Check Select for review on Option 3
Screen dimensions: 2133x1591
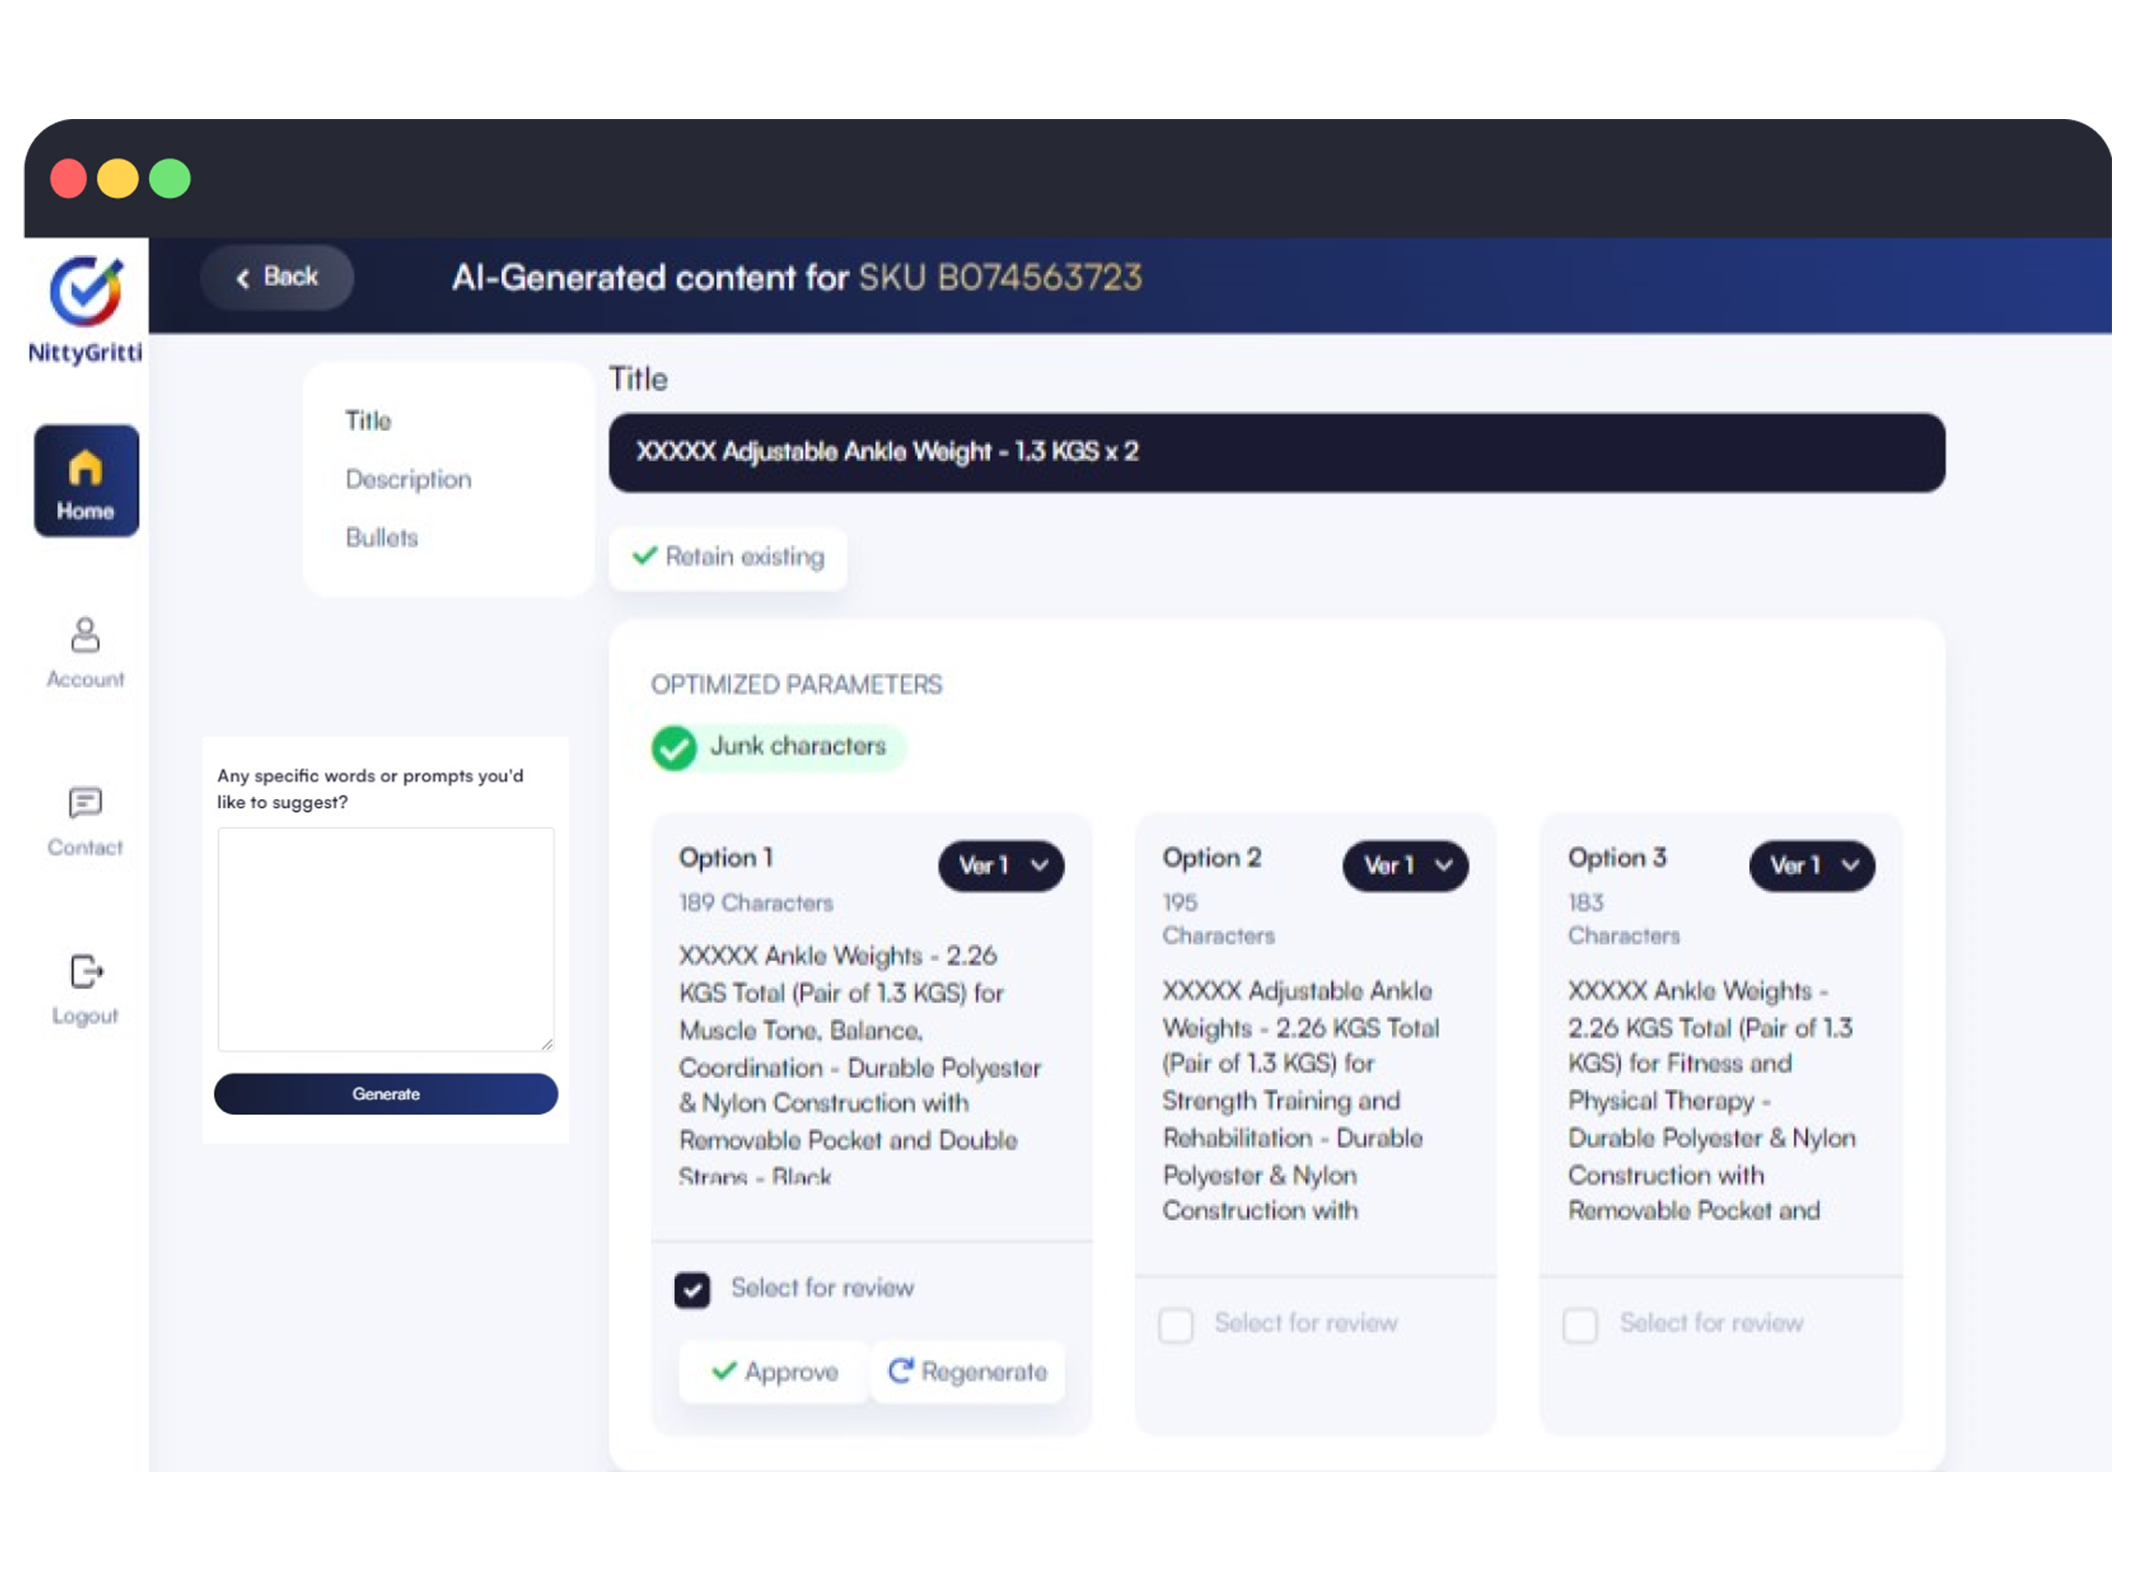pyautogui.click(x=1580, y=1325)
